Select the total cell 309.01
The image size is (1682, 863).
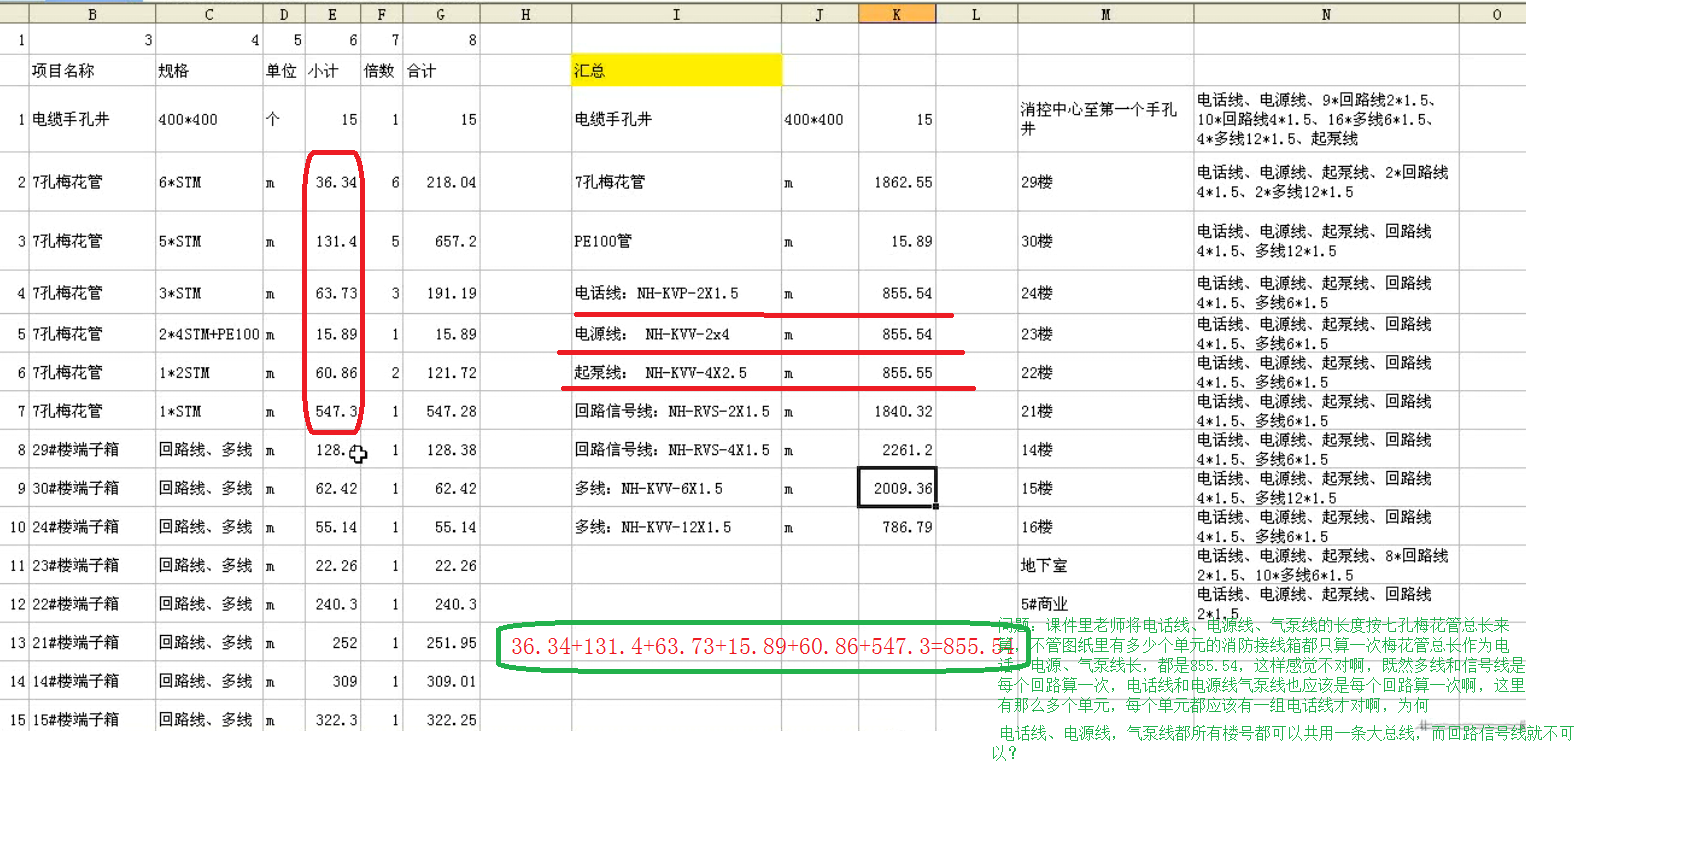tap(441, 681)
